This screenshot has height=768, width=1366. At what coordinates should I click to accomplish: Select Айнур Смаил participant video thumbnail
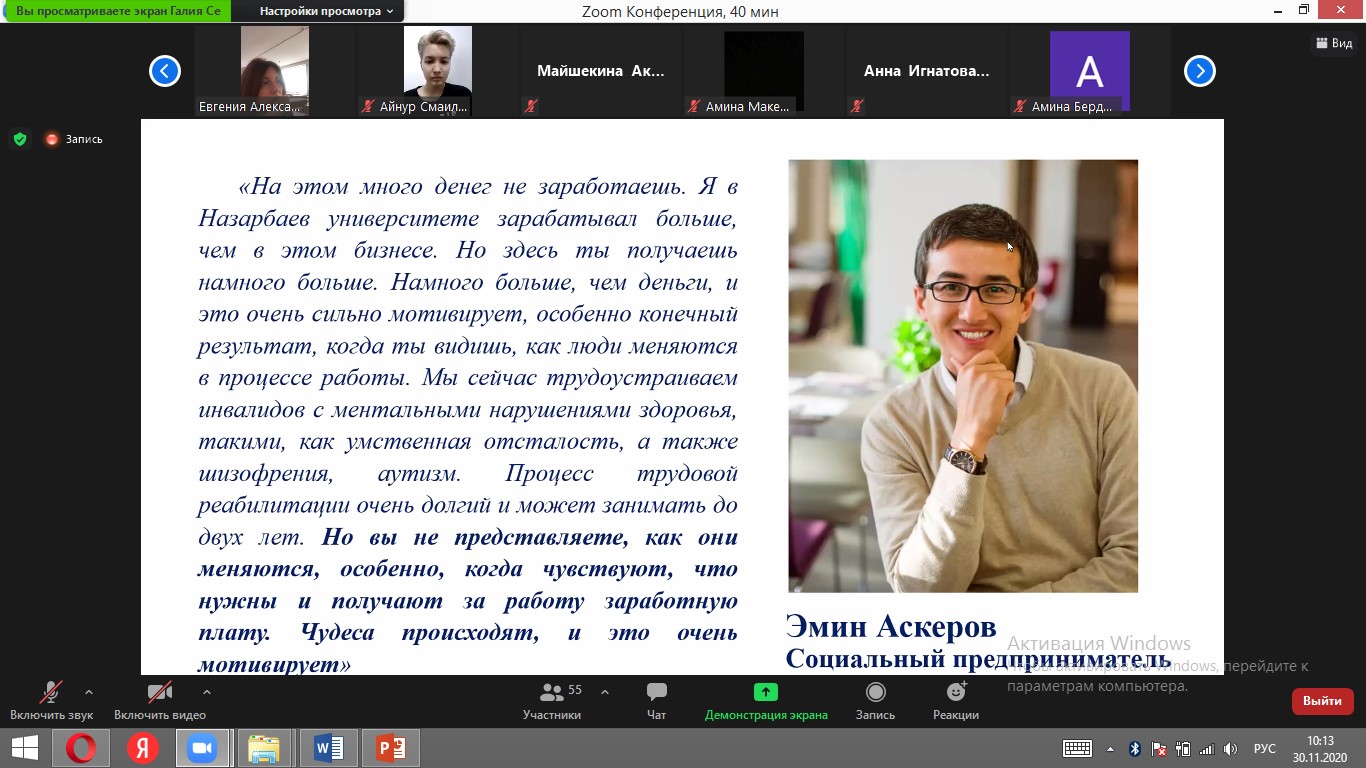point(437,70)
